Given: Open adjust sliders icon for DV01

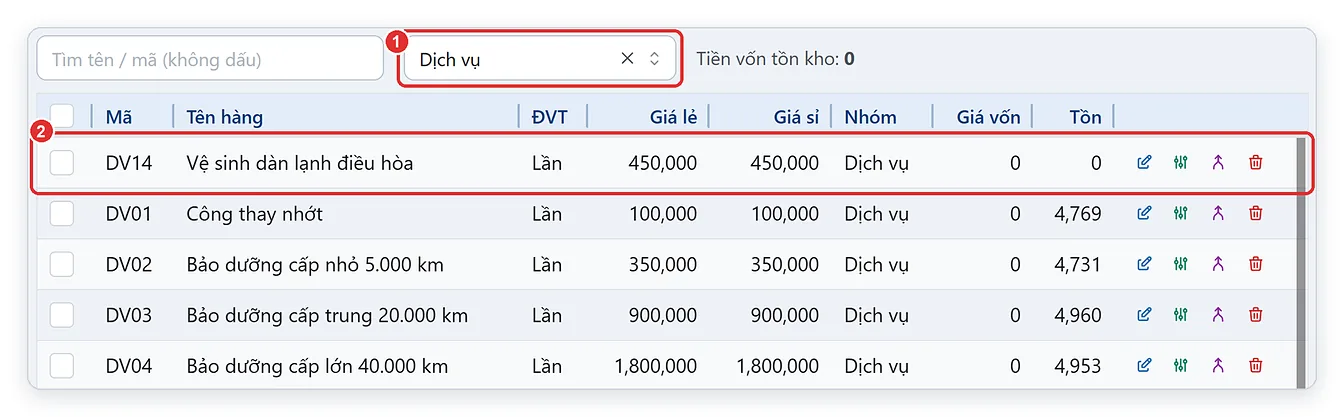Looking at the screenshot, I should click(1181, 213).
